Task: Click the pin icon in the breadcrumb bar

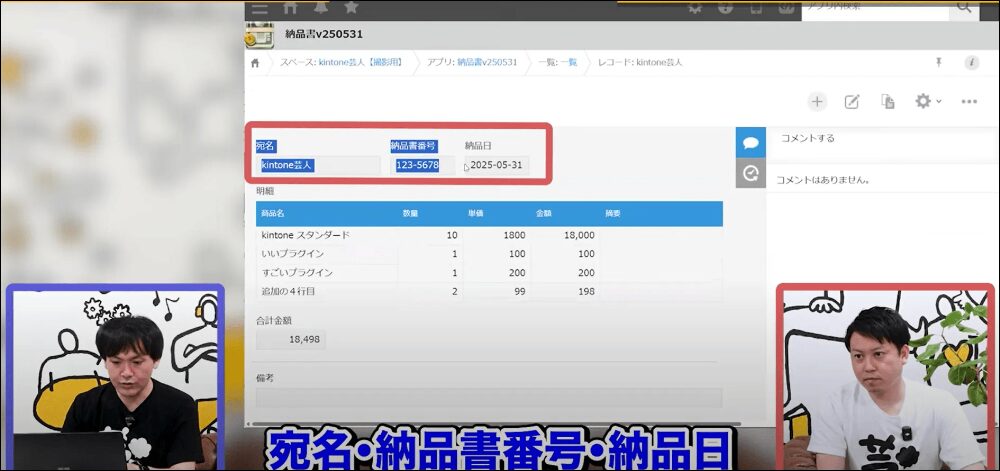Action: coord(939,62)
